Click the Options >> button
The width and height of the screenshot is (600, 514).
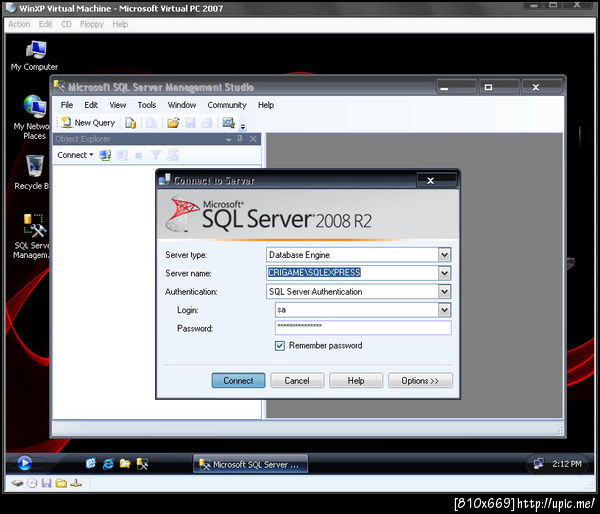tap(420, 381)
